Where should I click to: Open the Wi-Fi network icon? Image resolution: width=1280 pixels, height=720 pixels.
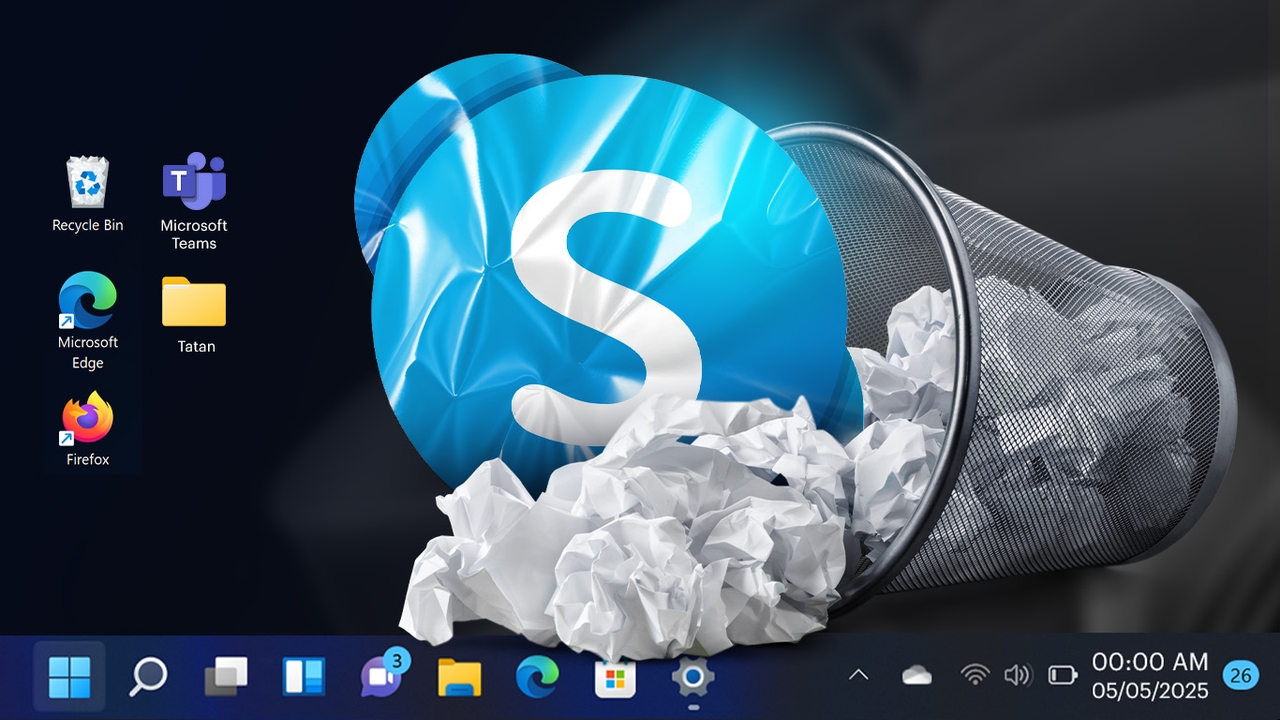coord(974,675)
